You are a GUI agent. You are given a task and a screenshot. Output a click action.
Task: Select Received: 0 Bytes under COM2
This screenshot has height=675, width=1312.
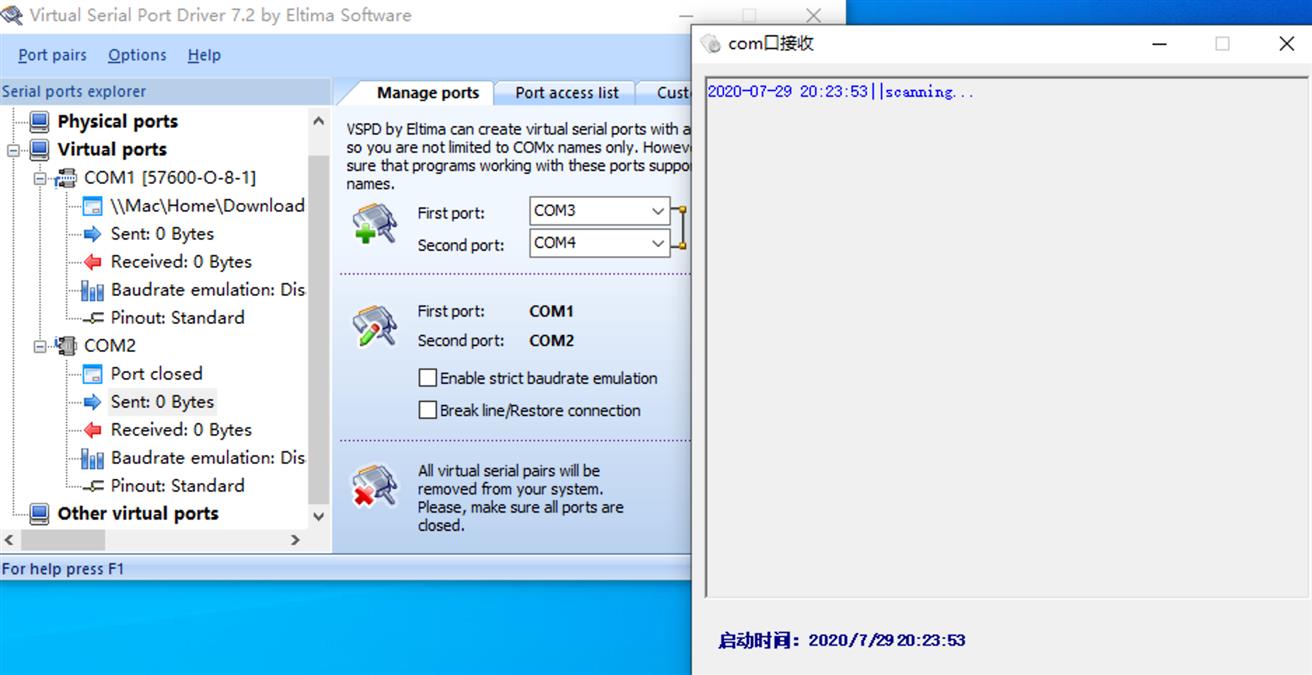(181, 429)
